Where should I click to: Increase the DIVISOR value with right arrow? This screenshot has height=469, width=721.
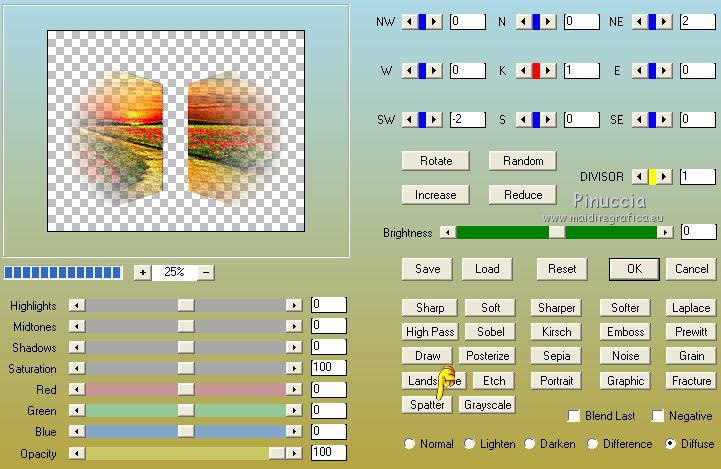664,177
